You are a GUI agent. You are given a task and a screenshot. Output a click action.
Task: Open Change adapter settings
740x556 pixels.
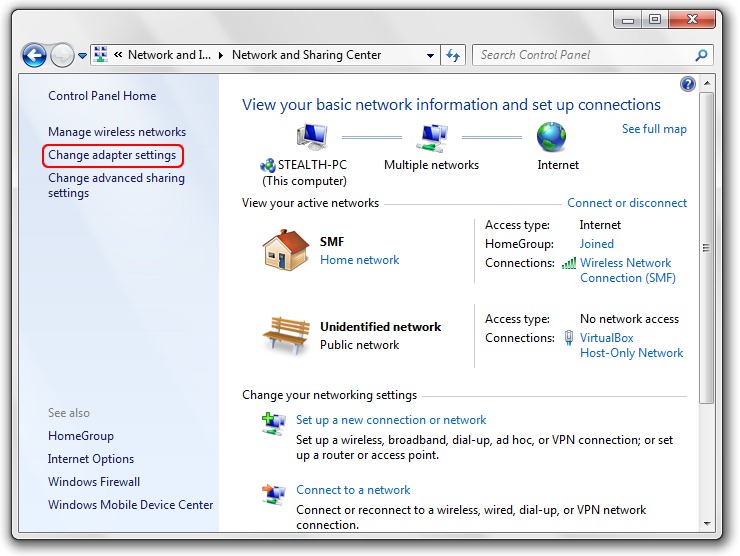coord(112,155)
